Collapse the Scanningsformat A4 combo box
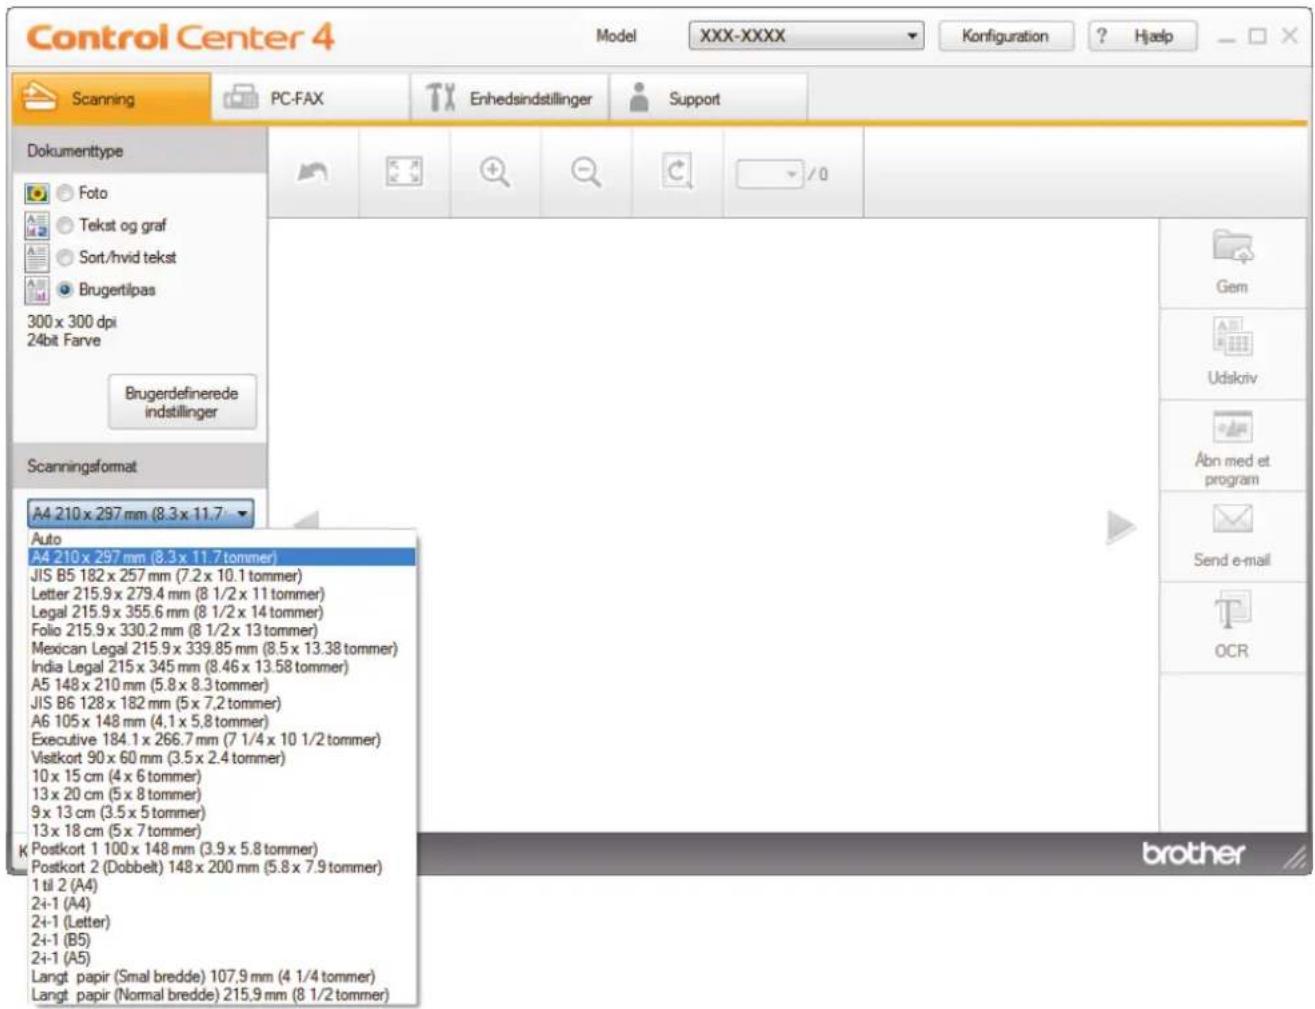The height and width of the screenshot is (1009, 1315). point(140,513)
